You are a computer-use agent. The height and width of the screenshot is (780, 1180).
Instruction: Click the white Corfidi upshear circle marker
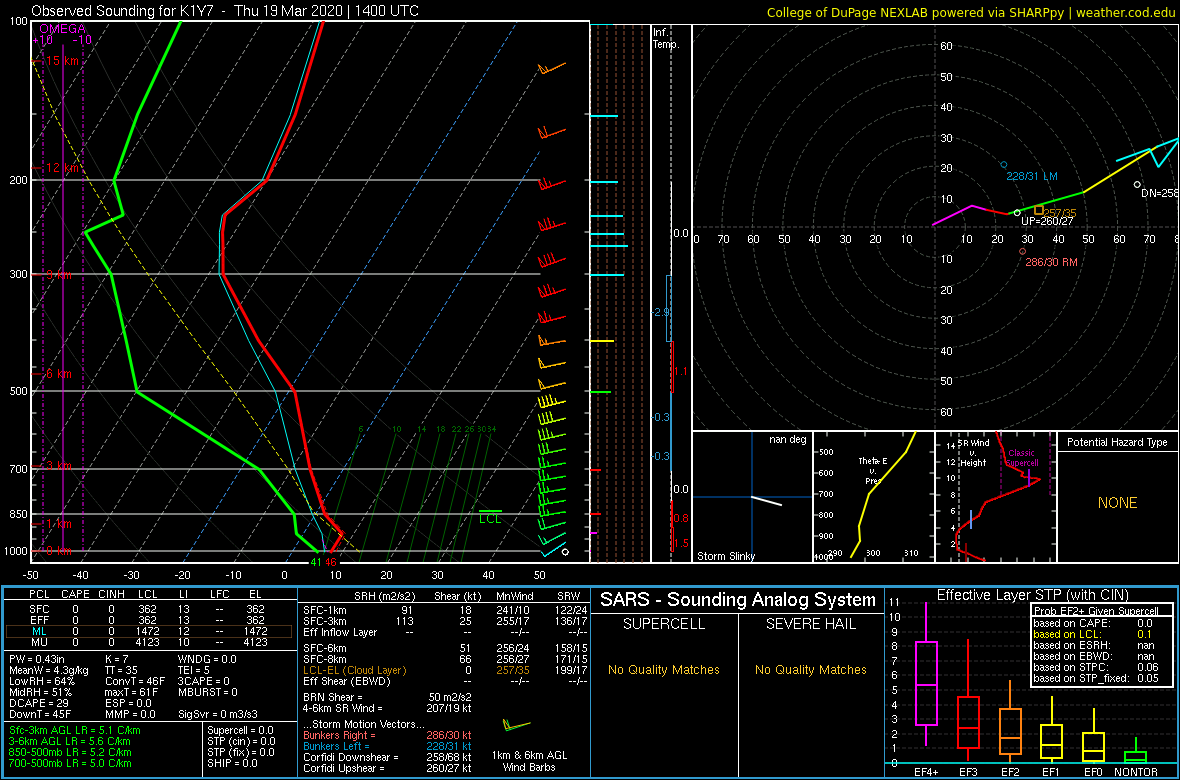point(1017,213)
